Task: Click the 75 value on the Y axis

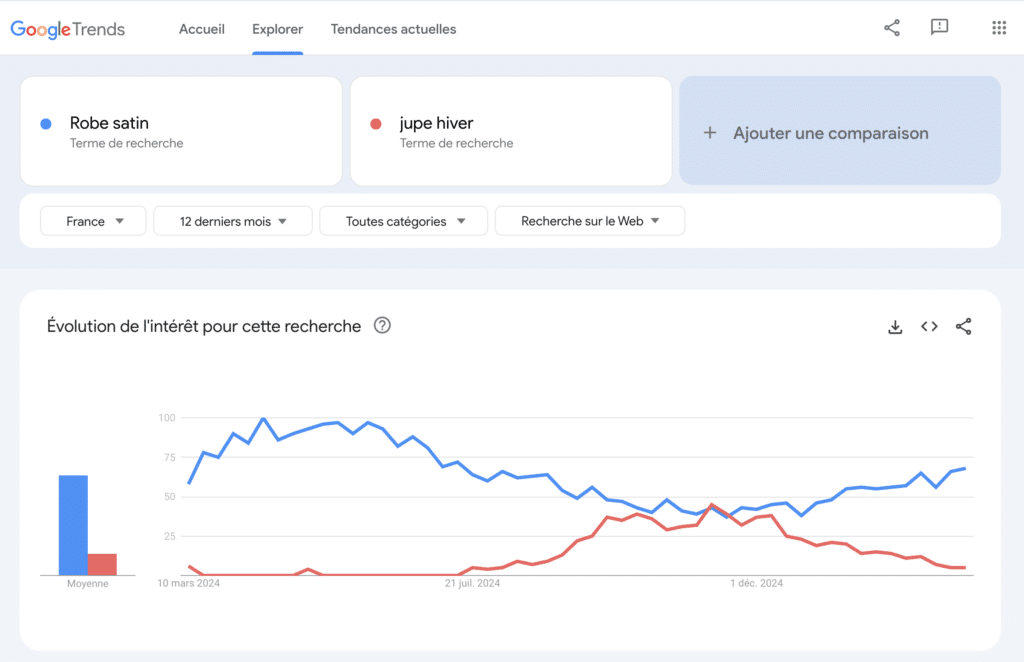Action: (170, 457)
